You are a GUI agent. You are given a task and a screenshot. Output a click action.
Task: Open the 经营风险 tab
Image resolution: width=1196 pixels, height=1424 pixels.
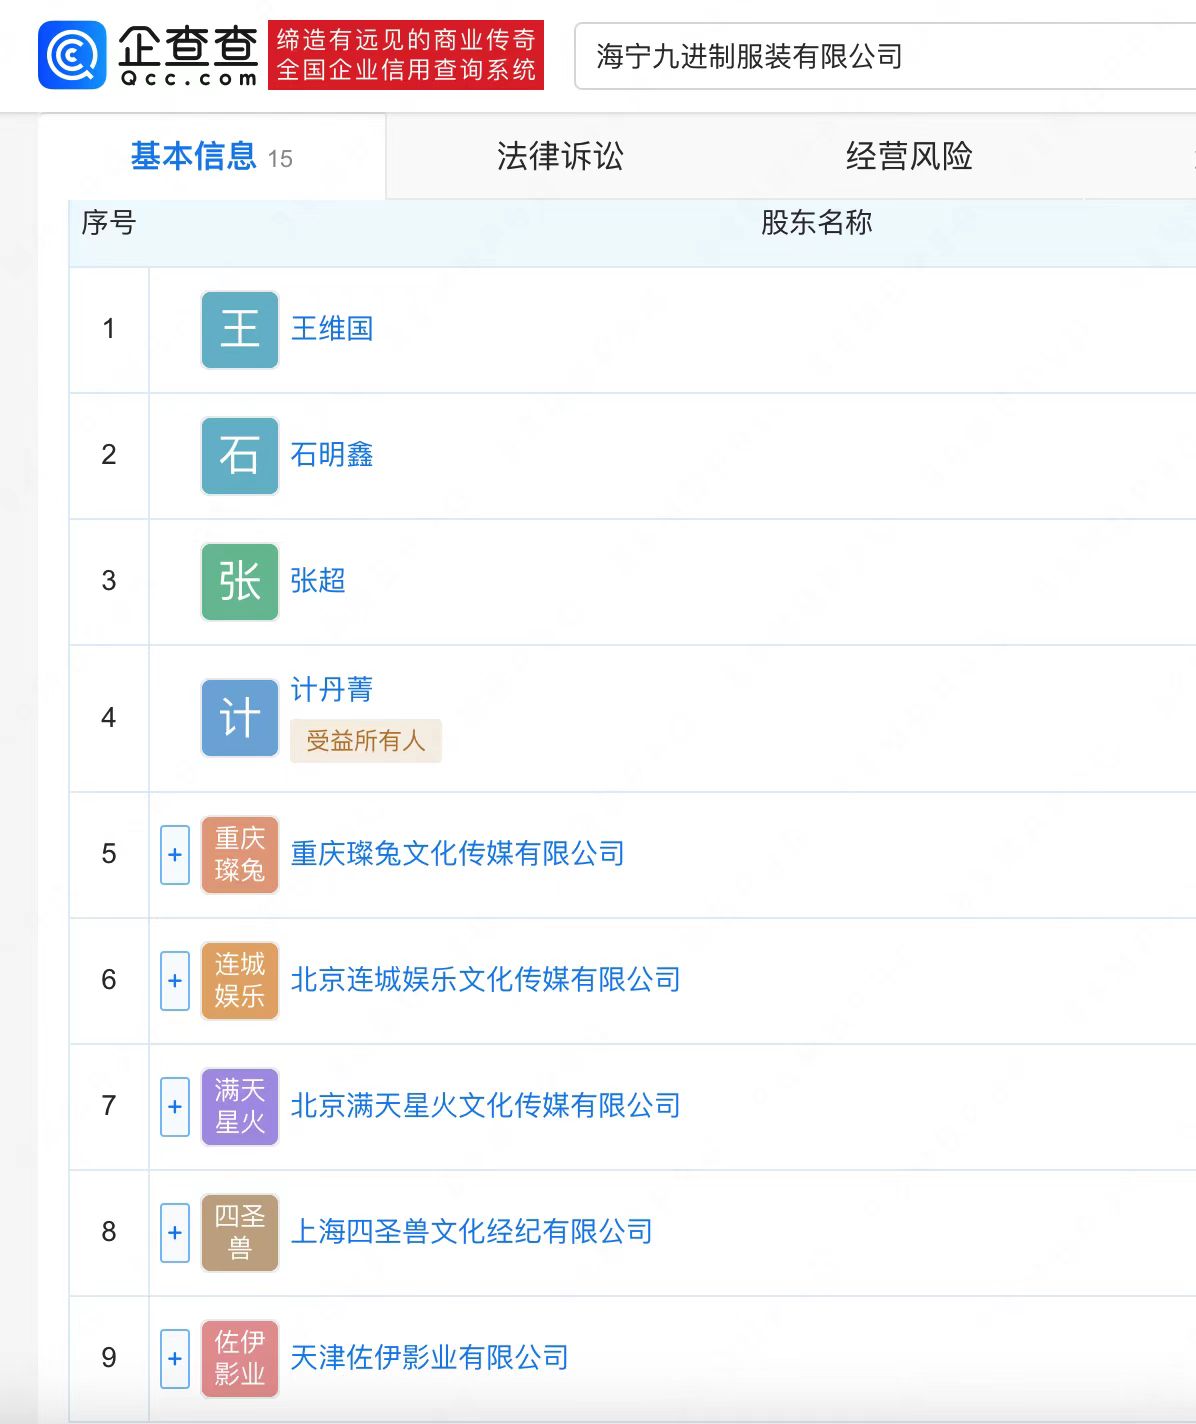tap(909, 156)
